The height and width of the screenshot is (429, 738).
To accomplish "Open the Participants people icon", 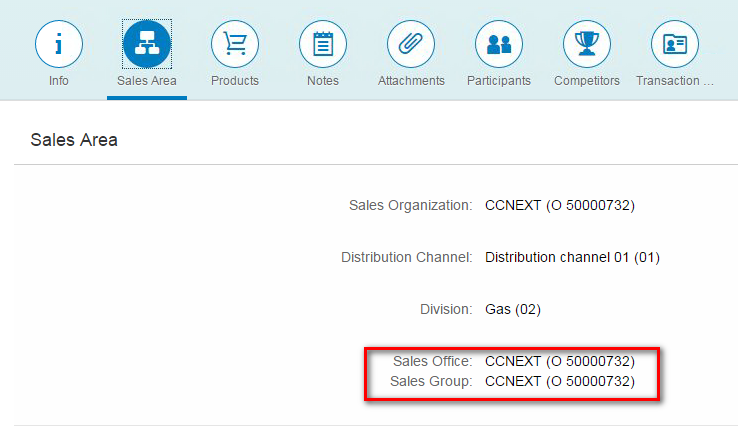I will pos(499,44).
